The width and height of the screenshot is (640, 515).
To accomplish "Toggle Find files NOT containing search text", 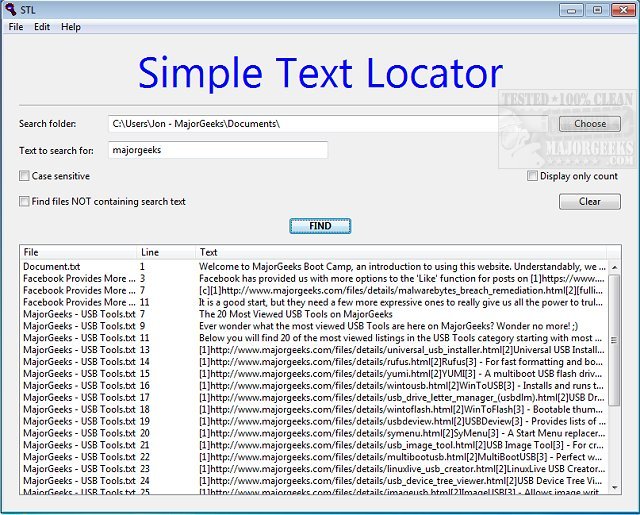I will tap(24, 202).
